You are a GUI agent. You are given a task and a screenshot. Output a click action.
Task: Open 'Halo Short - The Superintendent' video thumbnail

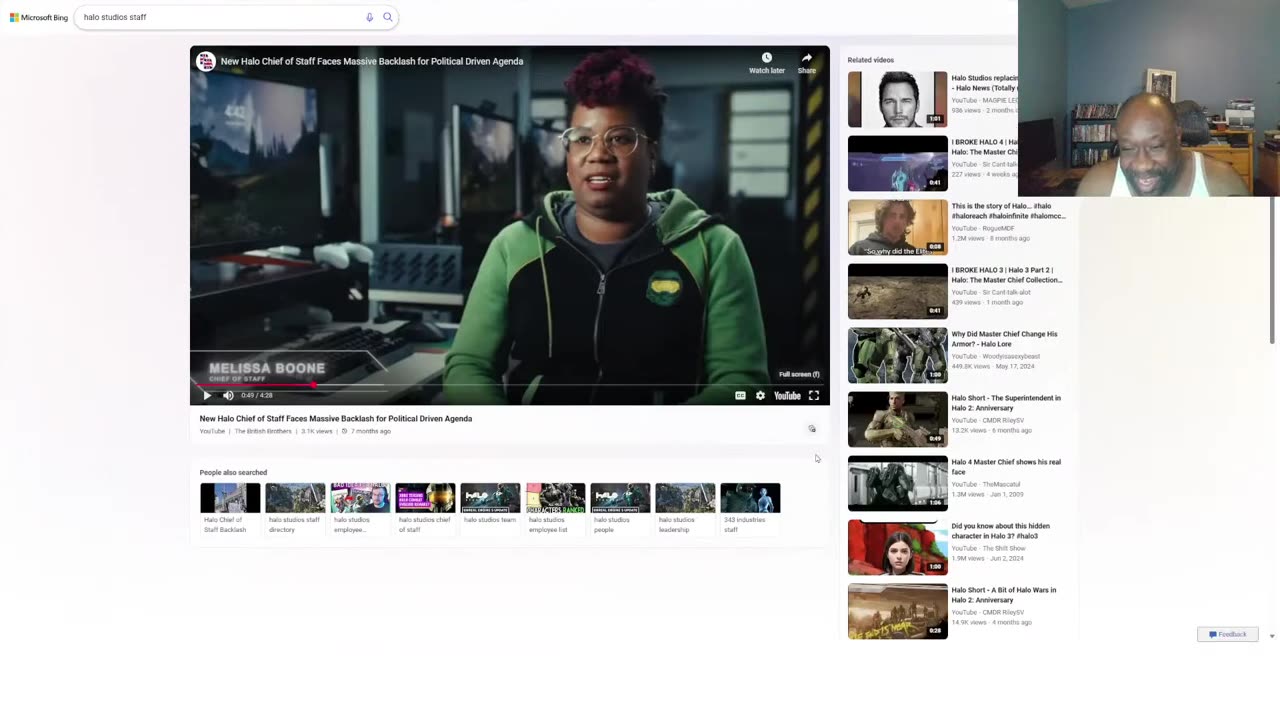[897, 419]
